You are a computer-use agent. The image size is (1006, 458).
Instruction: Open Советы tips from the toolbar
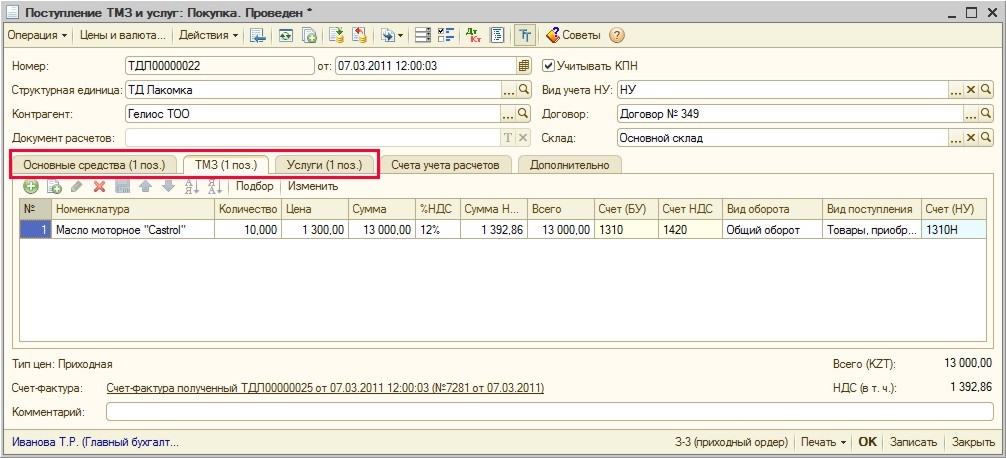pos(572,35)
